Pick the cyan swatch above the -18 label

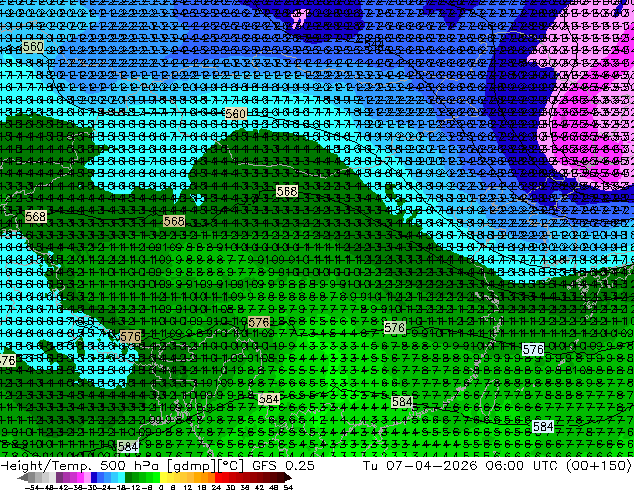click(x=121, y=478)
